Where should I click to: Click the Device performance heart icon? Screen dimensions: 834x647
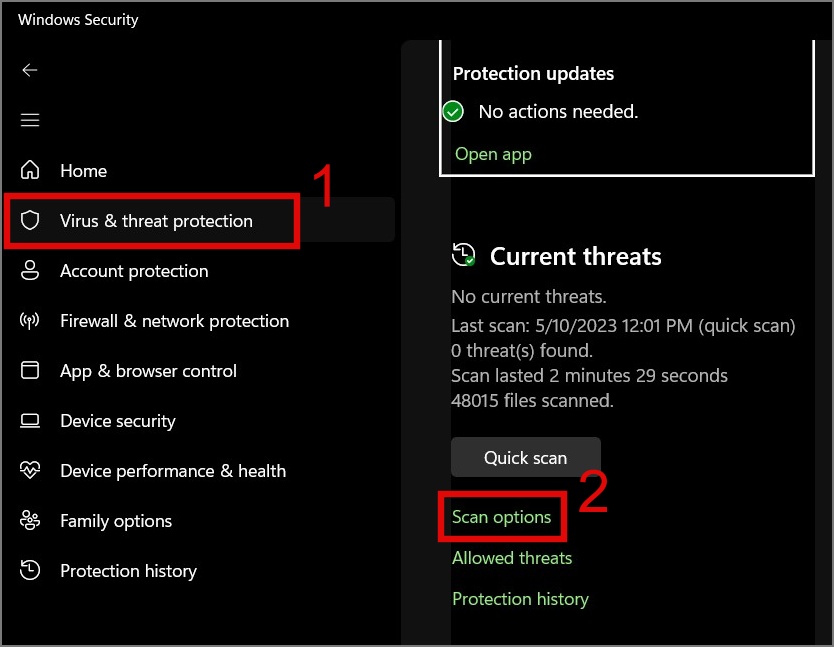point(30,470)
